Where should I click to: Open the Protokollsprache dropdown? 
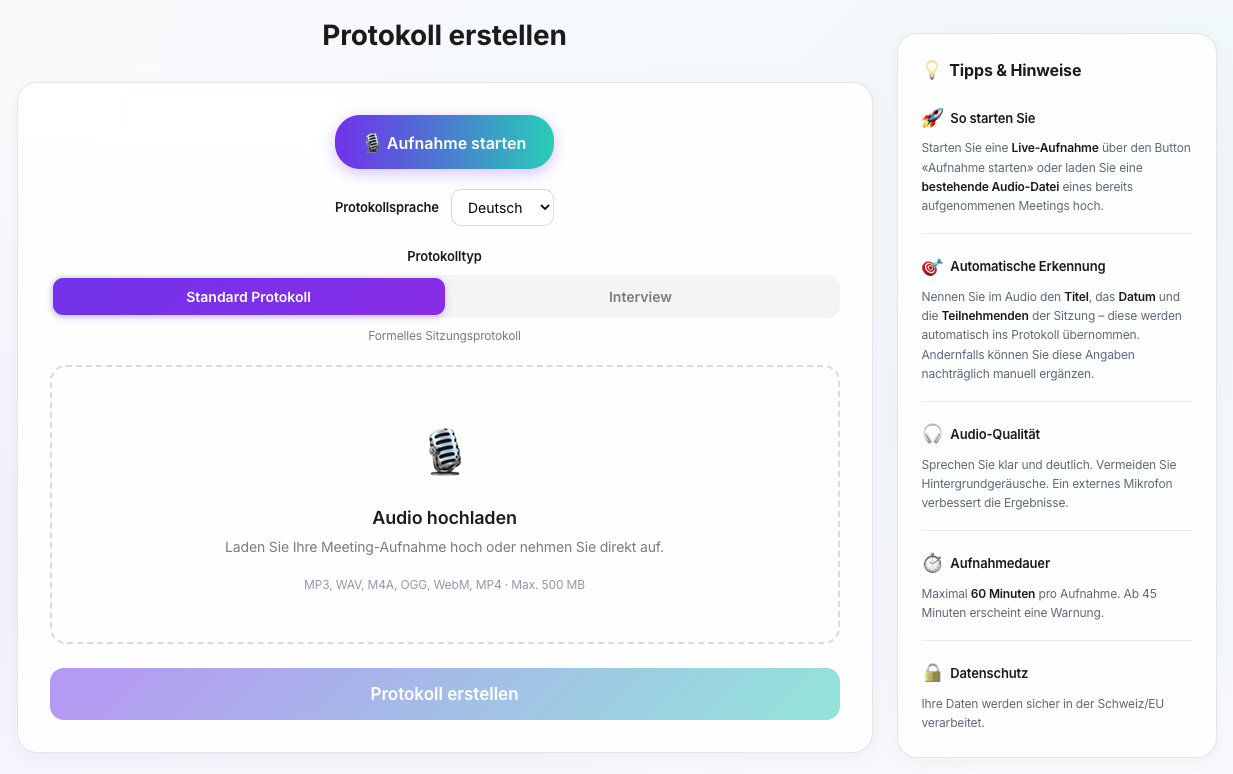(502, 208)
